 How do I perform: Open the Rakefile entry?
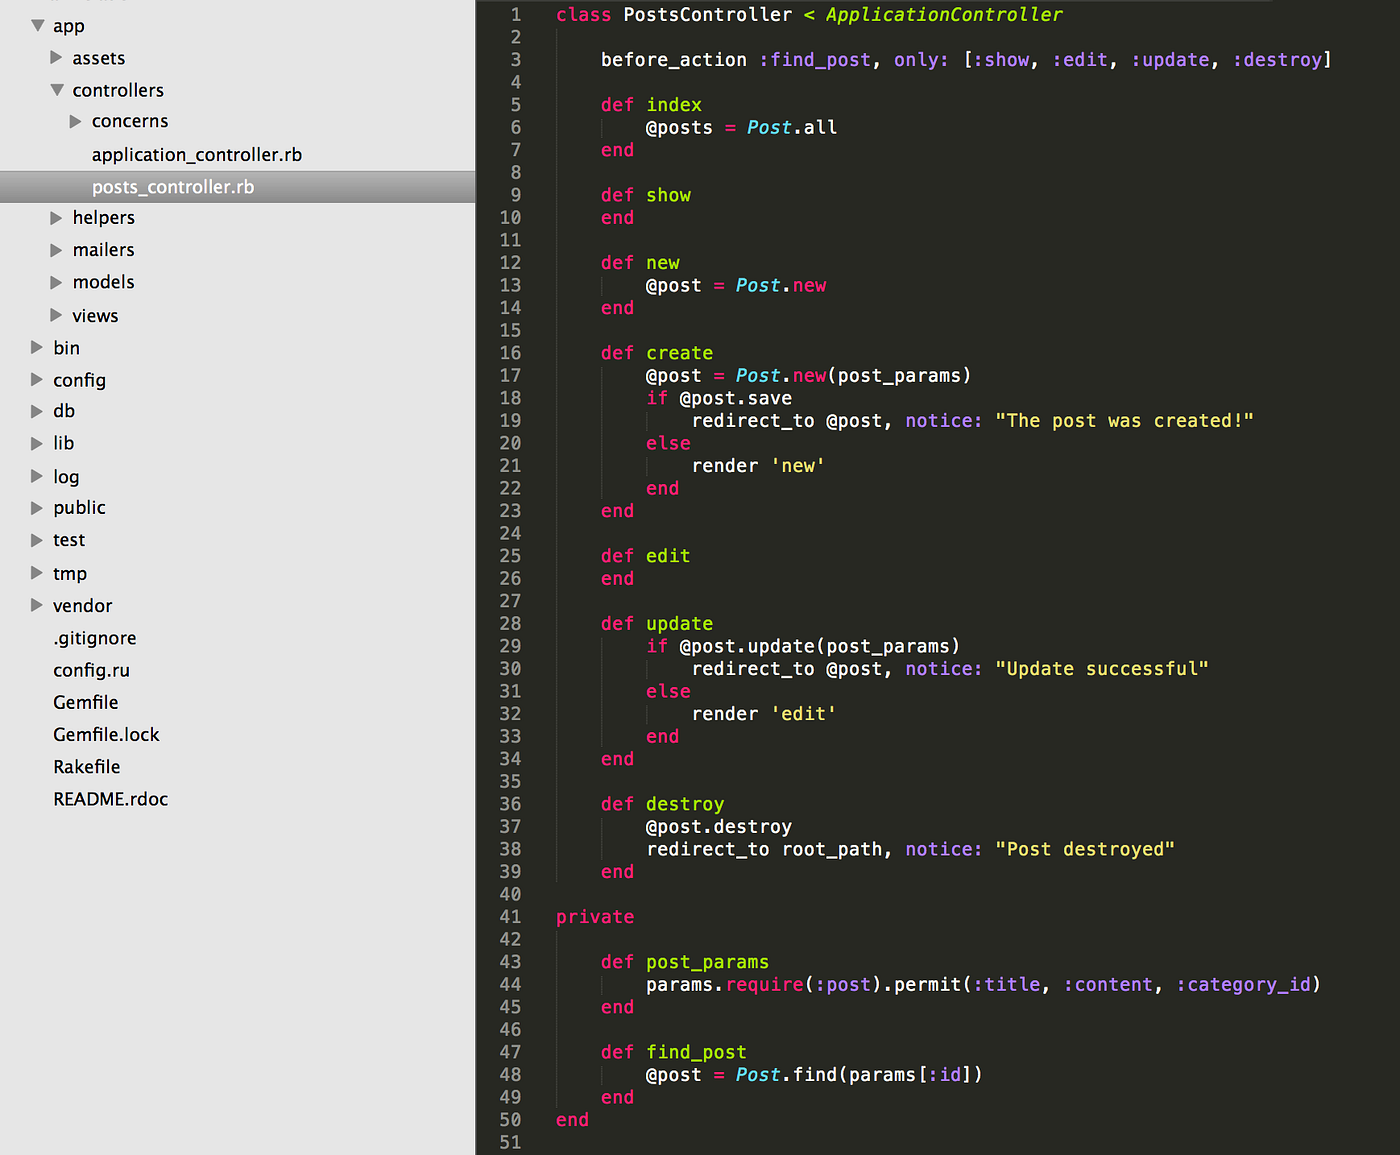(x=87, y=767)
